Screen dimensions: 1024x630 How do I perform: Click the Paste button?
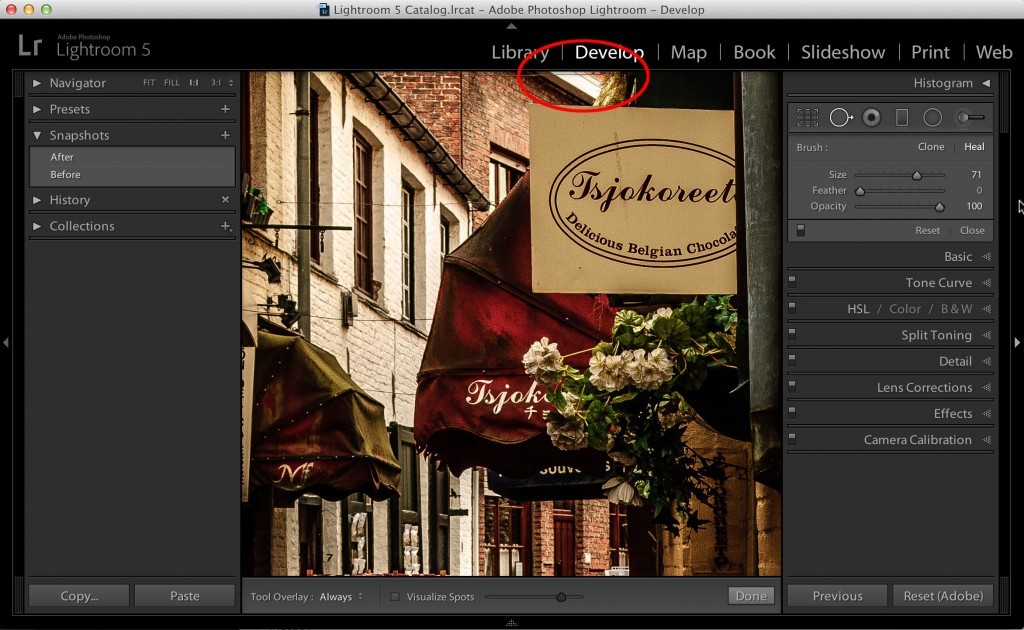(185, 596)
